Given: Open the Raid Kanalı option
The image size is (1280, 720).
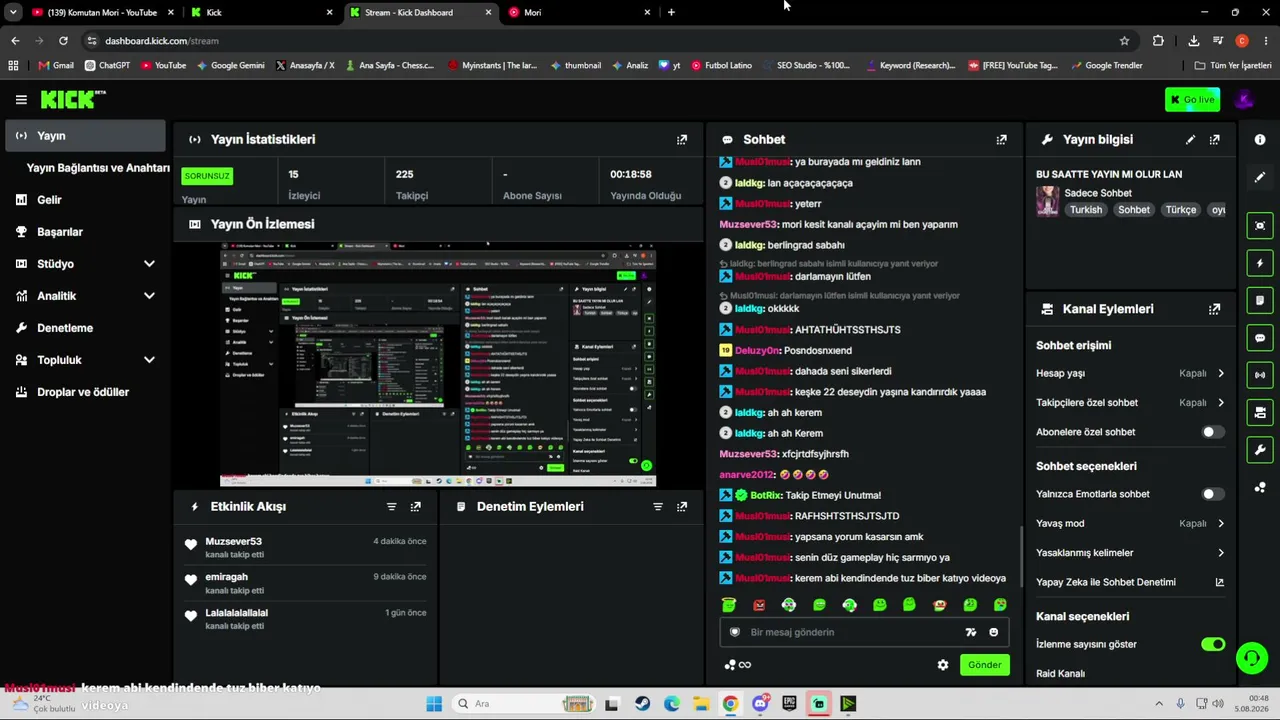Looking at the screenshot, I should [1060, 674].
